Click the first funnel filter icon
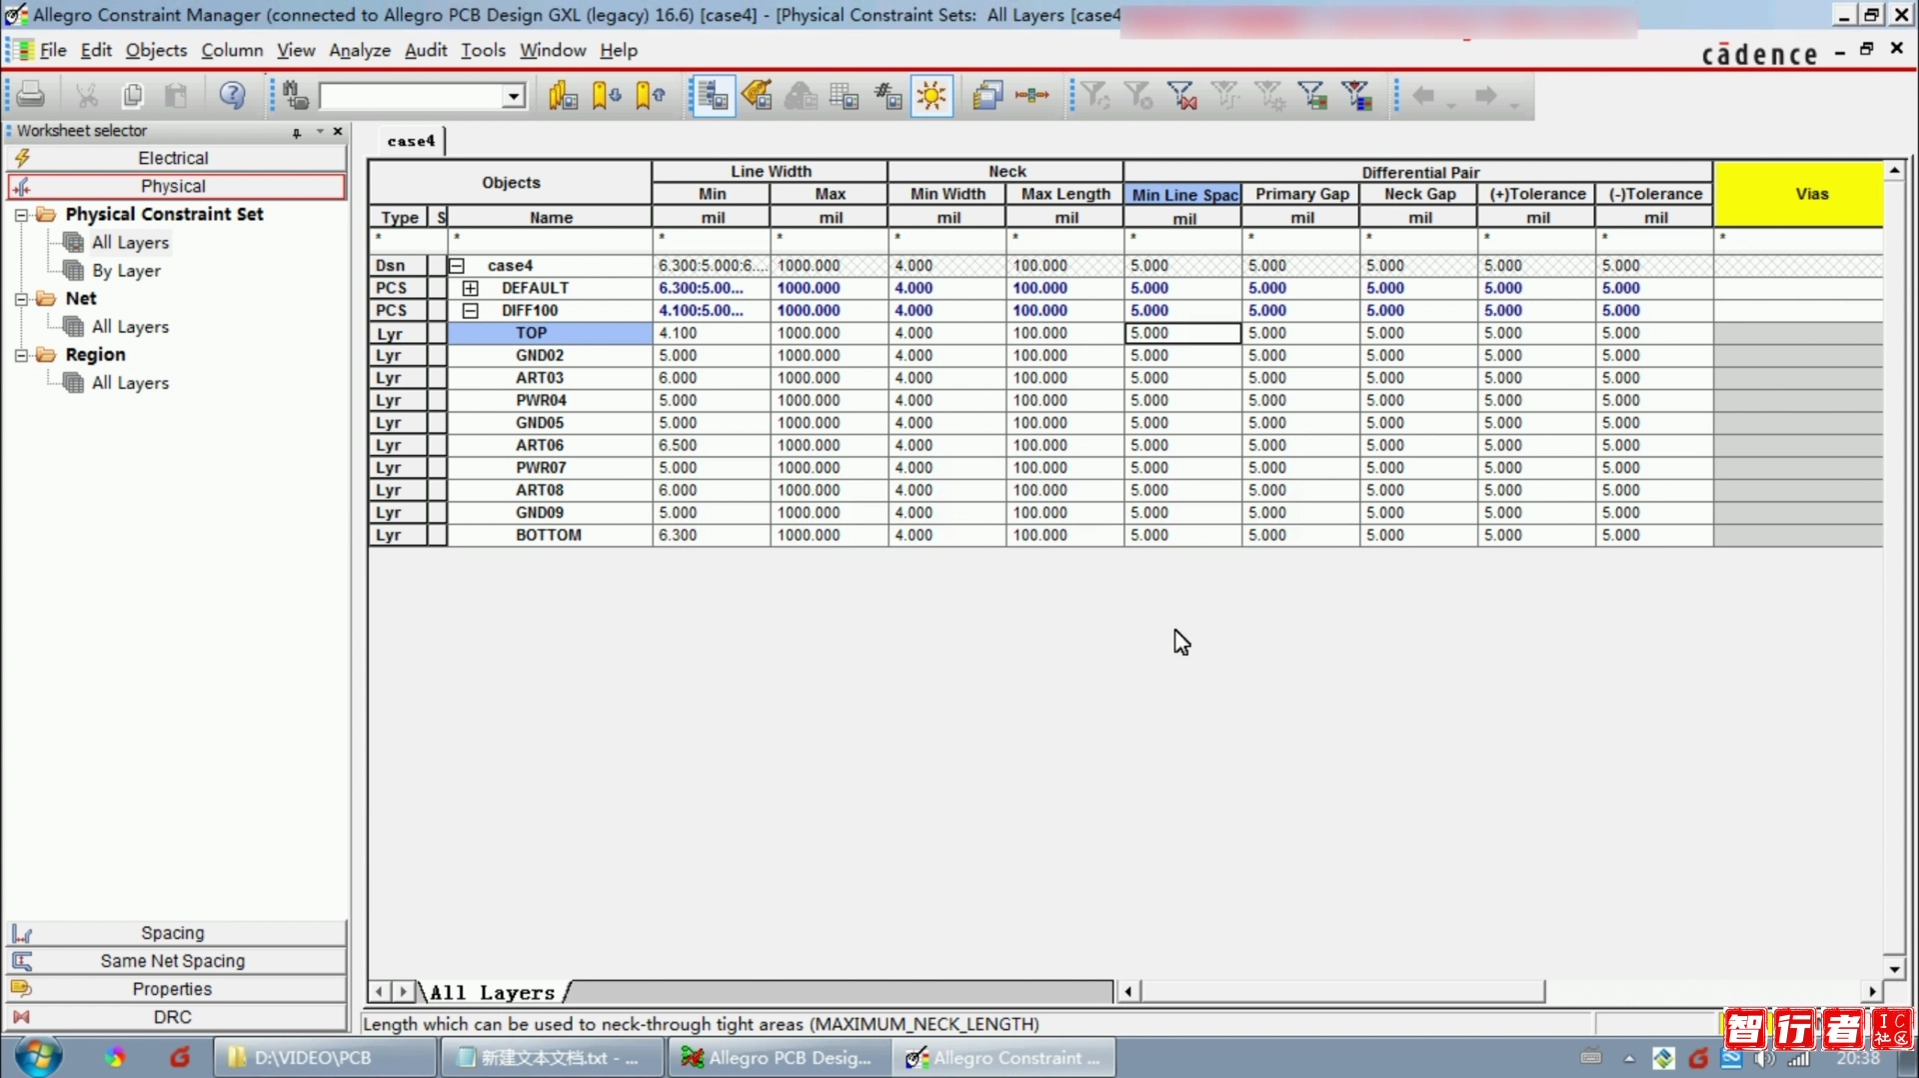The width and height of the screenshot is (1919, 1078). 1096,95
